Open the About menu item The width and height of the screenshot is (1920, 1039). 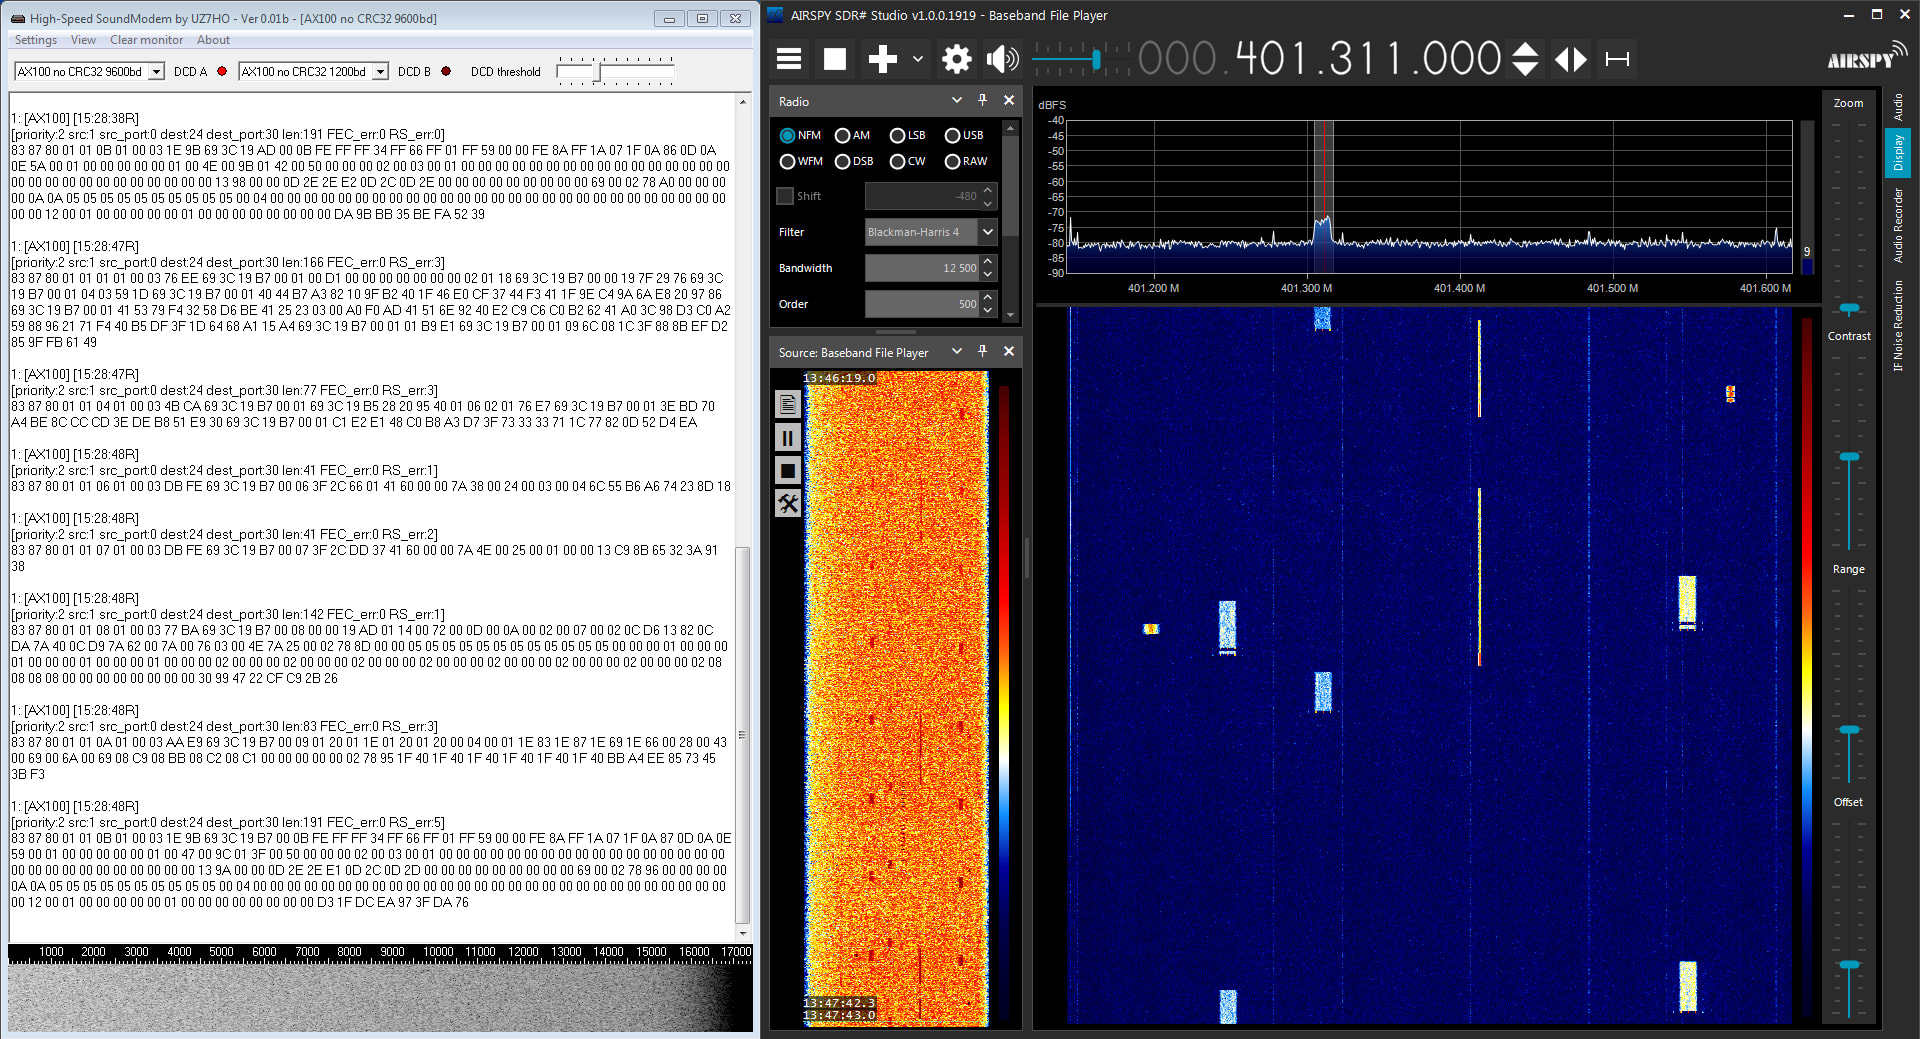click(x=213, y=40)
